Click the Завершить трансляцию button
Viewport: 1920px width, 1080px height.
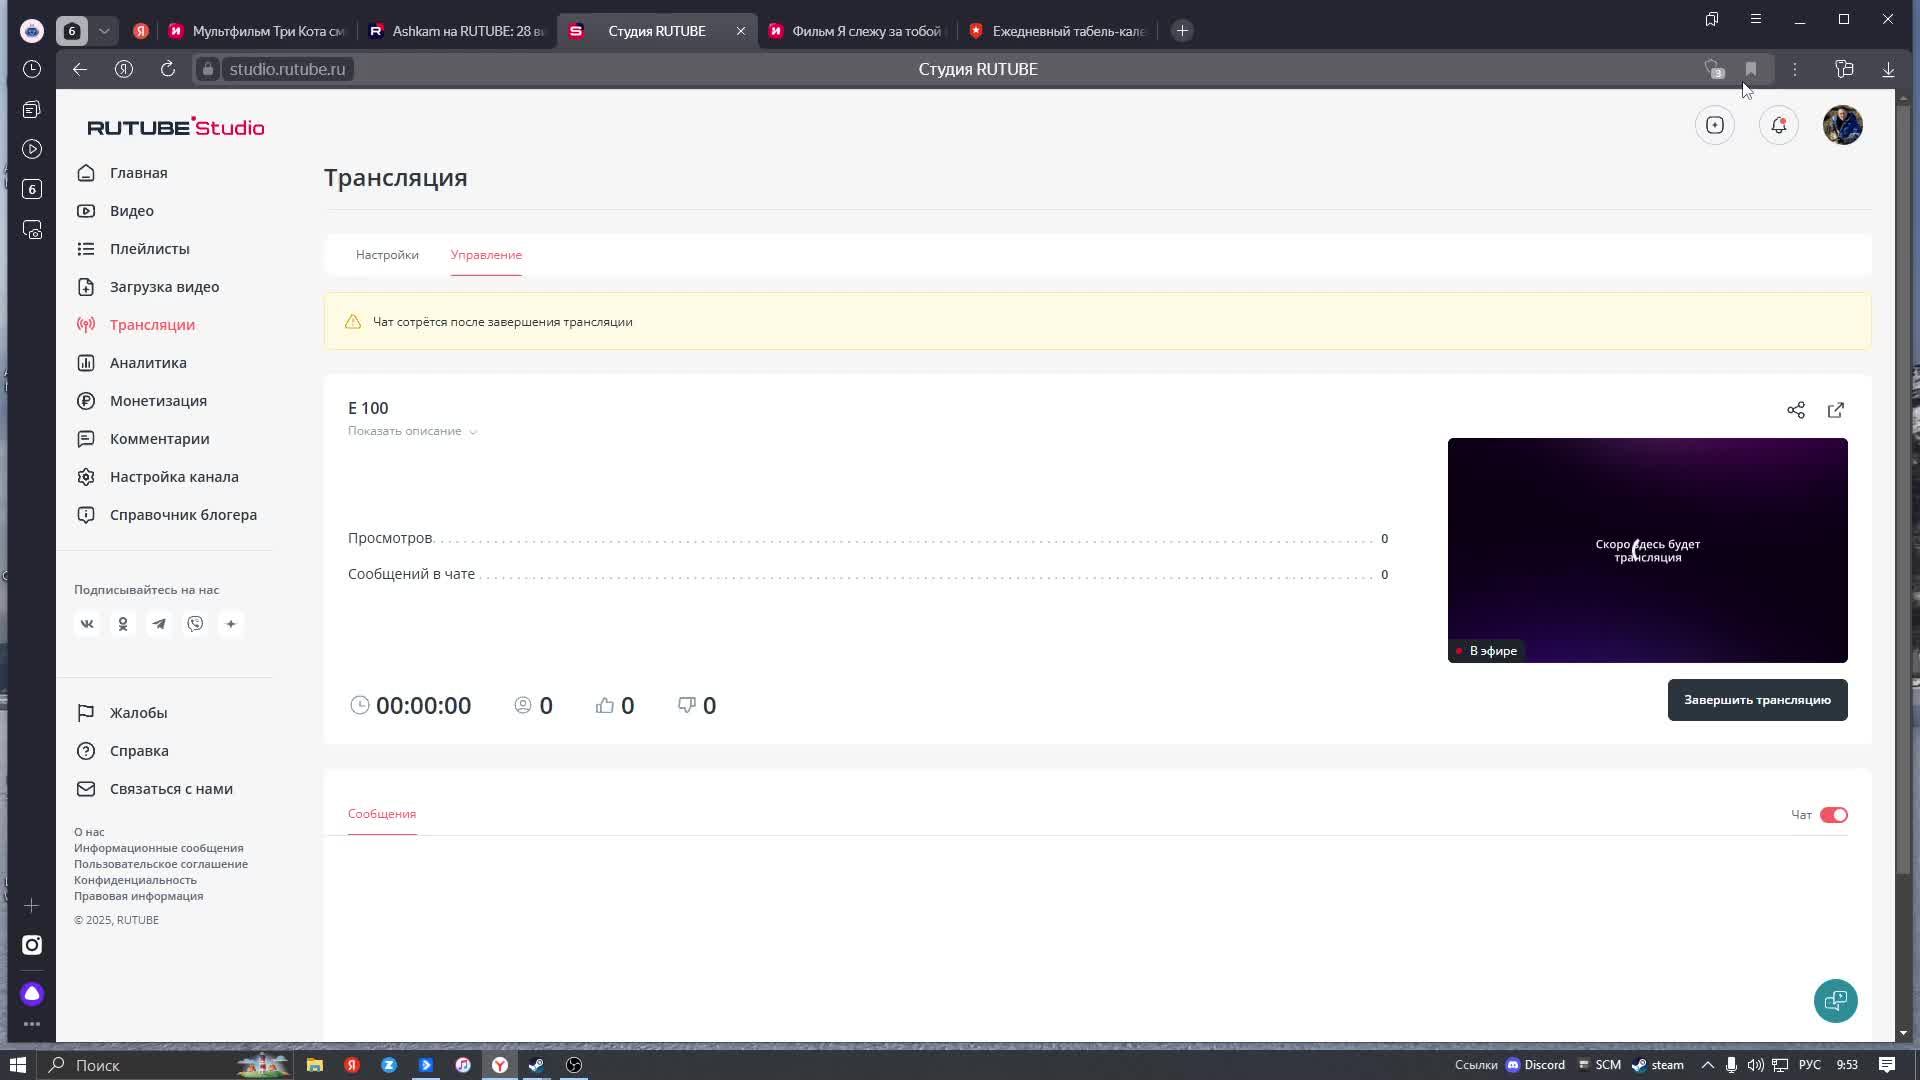coord(1757,700)
